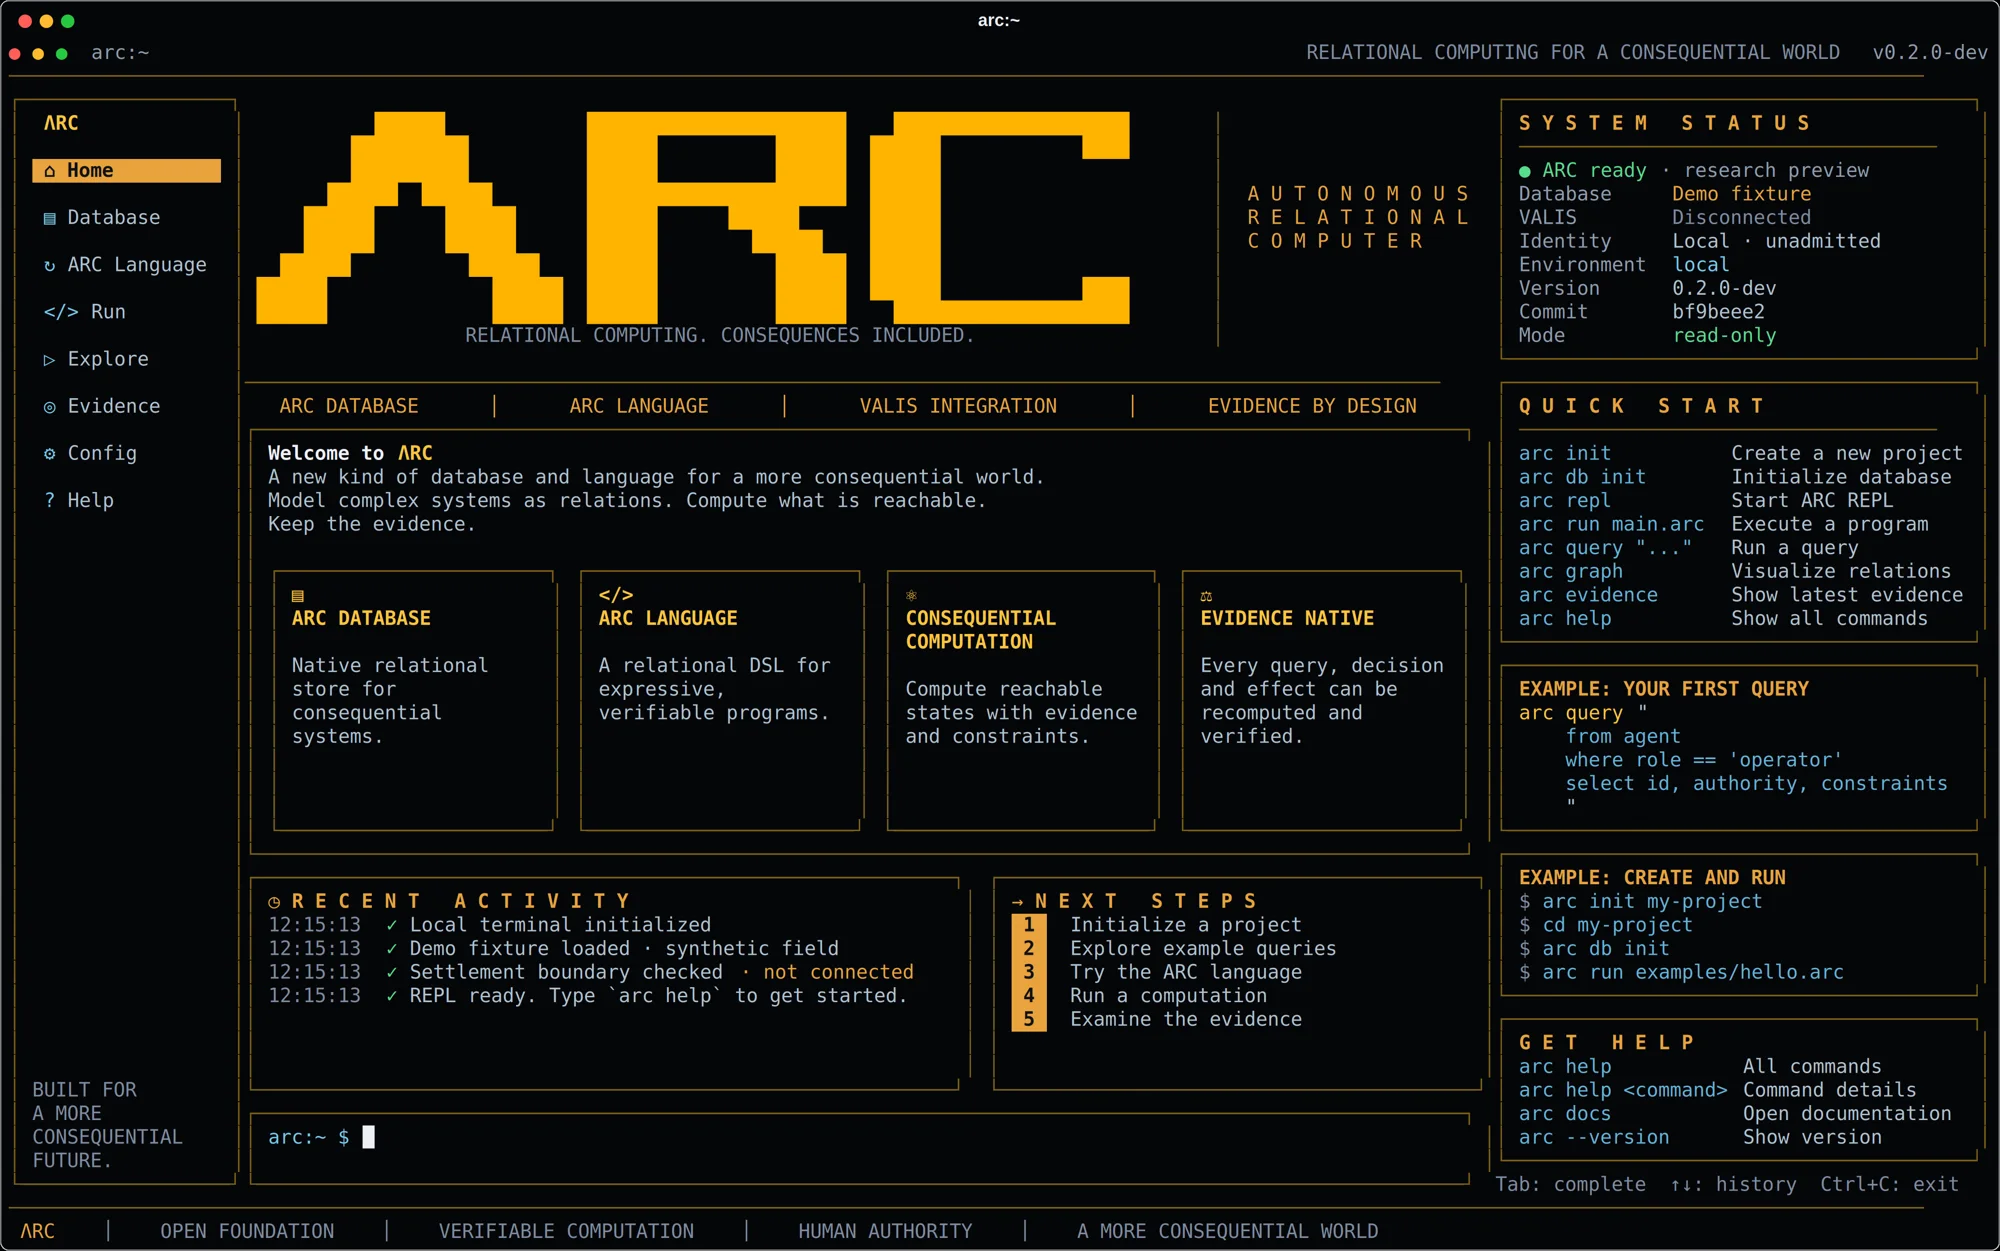Image resolution: width=2000 pixels, height=1251 pixels.
Task: Click the Run code-brackets icon
Action: [61, 312]
